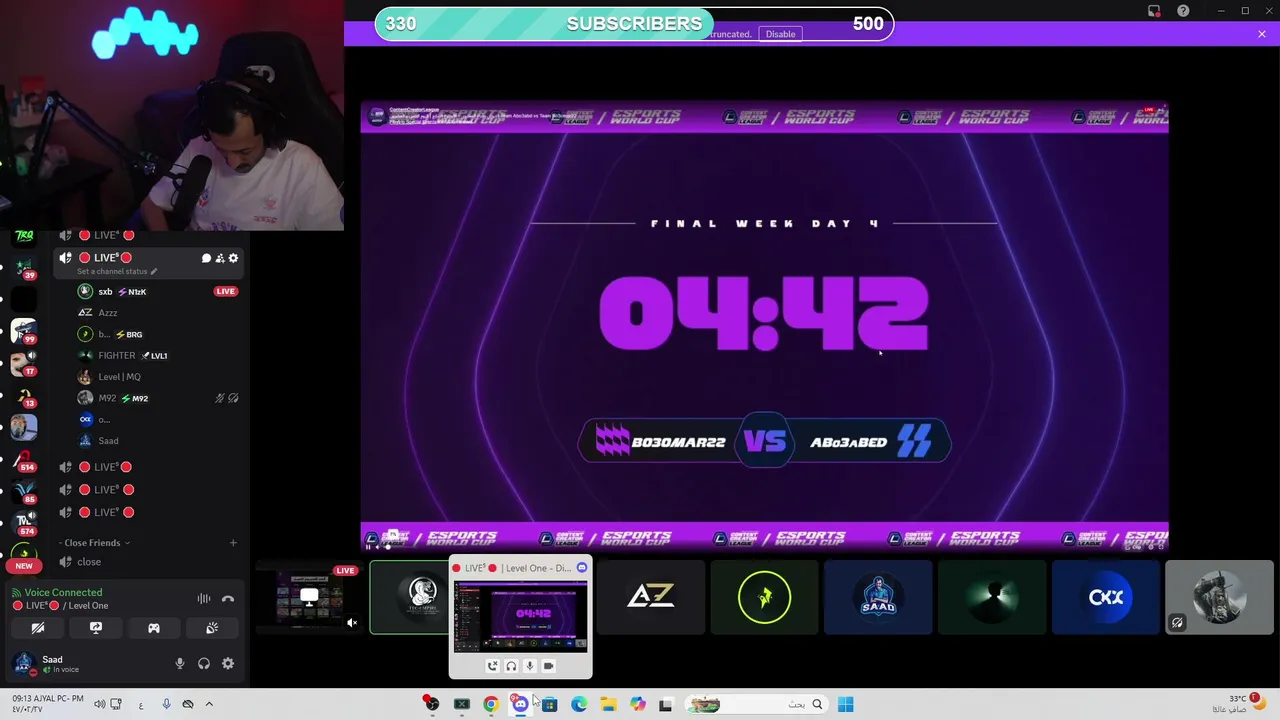
Task: Open the server icon with the 17 badge
Action: point(24,363)
